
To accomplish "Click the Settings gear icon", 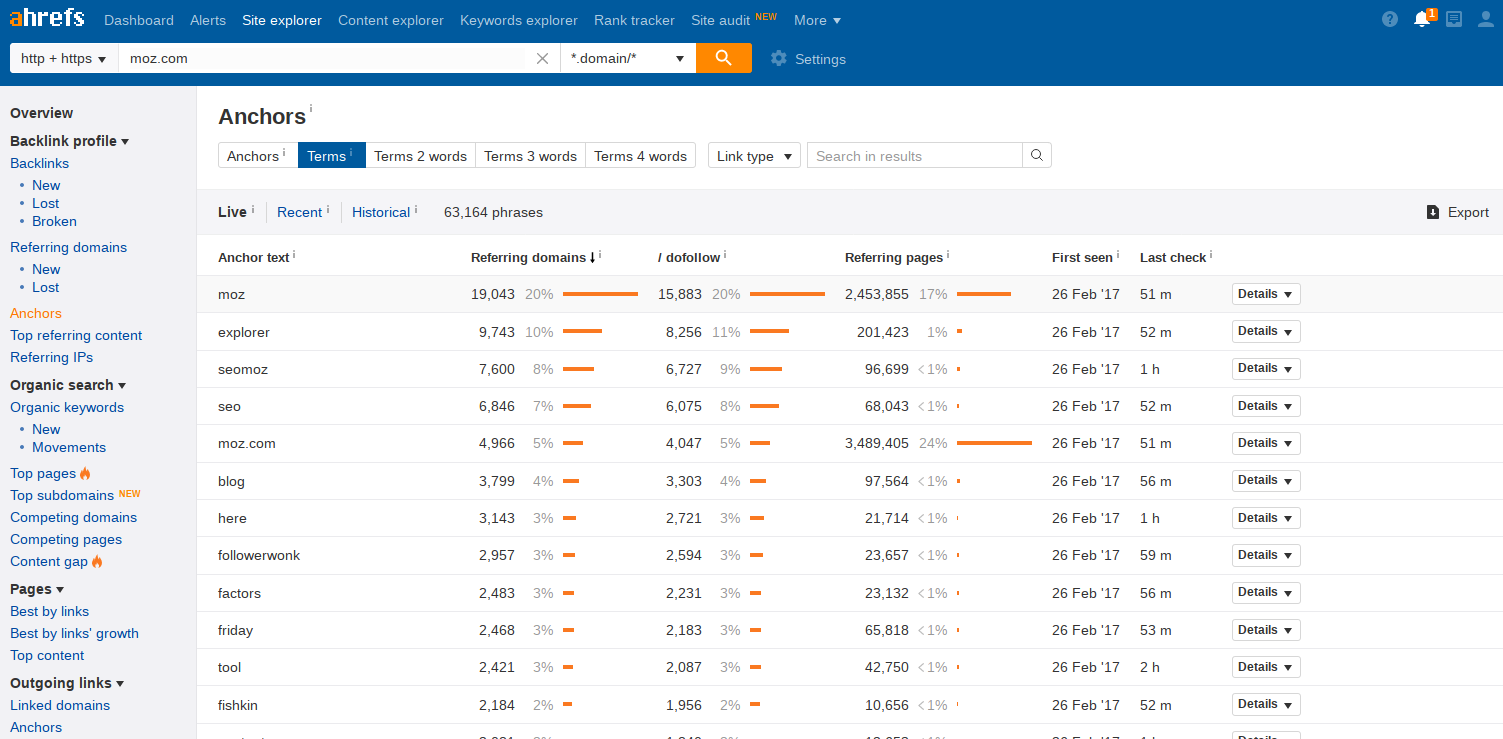I will point(779,59).
